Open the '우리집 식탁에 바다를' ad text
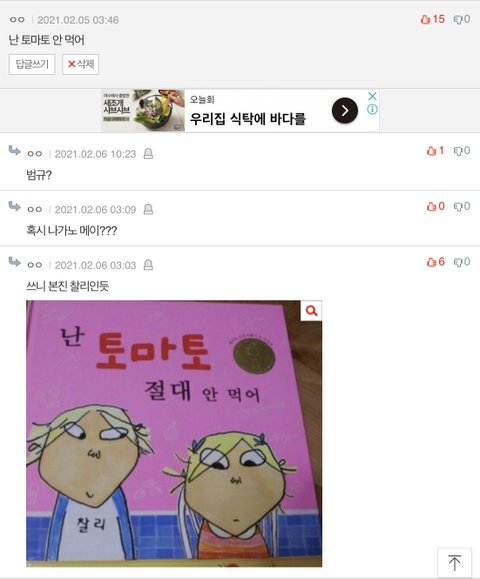The width and height of the screenshot is (480, 579). tap(248, 119)
